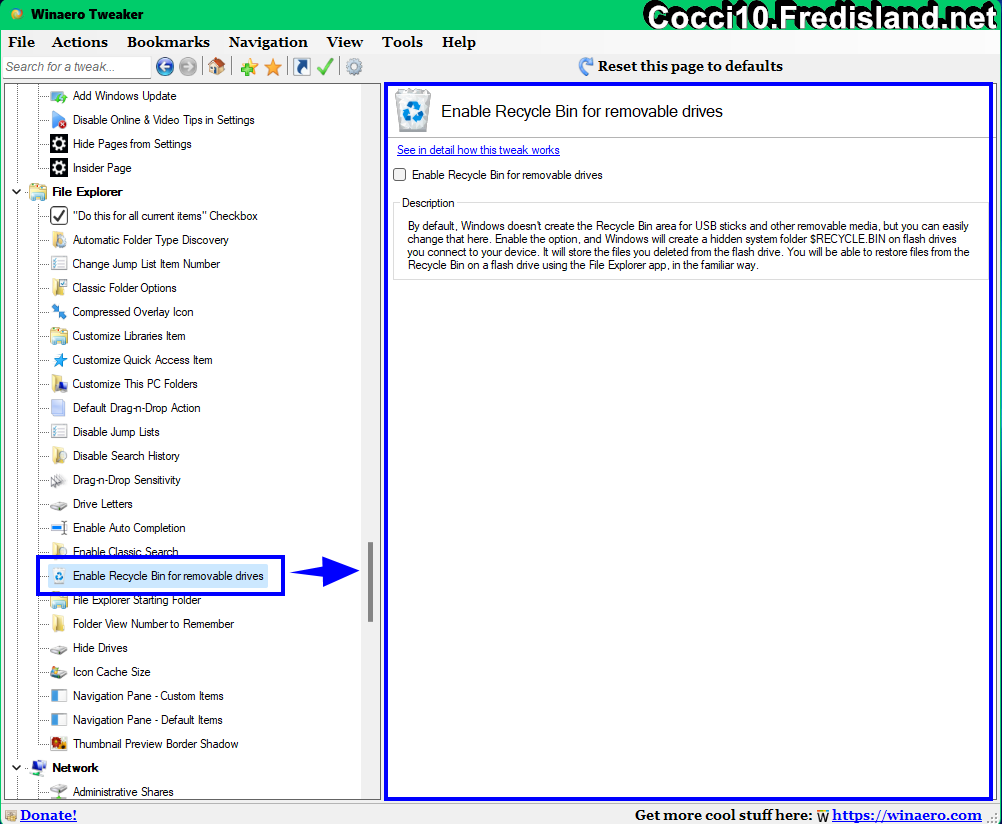The width and height of the screenshot is (1002, 824).
Task: Click the Disable Jump Lists icon
Action: (x=59, y=431)
